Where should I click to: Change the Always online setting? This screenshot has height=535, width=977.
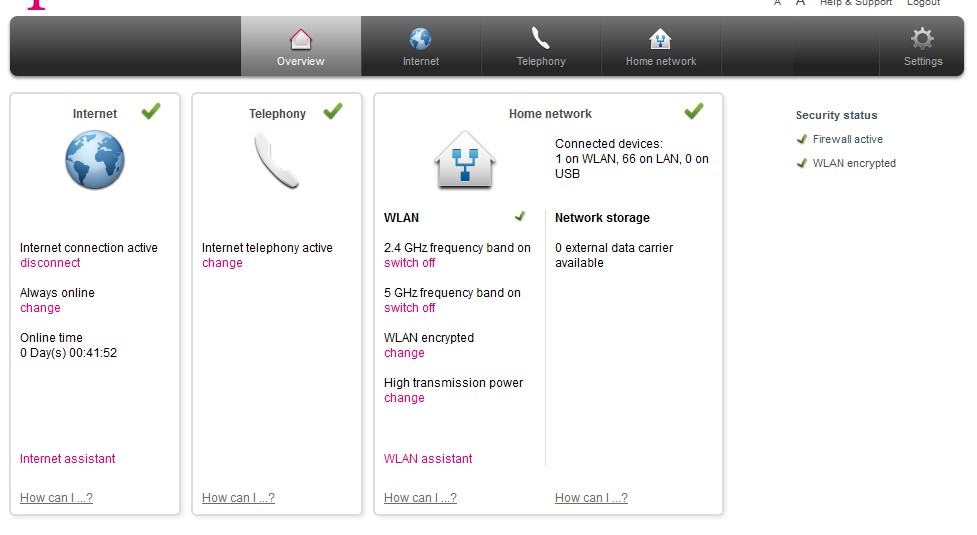tap(40, 308)
